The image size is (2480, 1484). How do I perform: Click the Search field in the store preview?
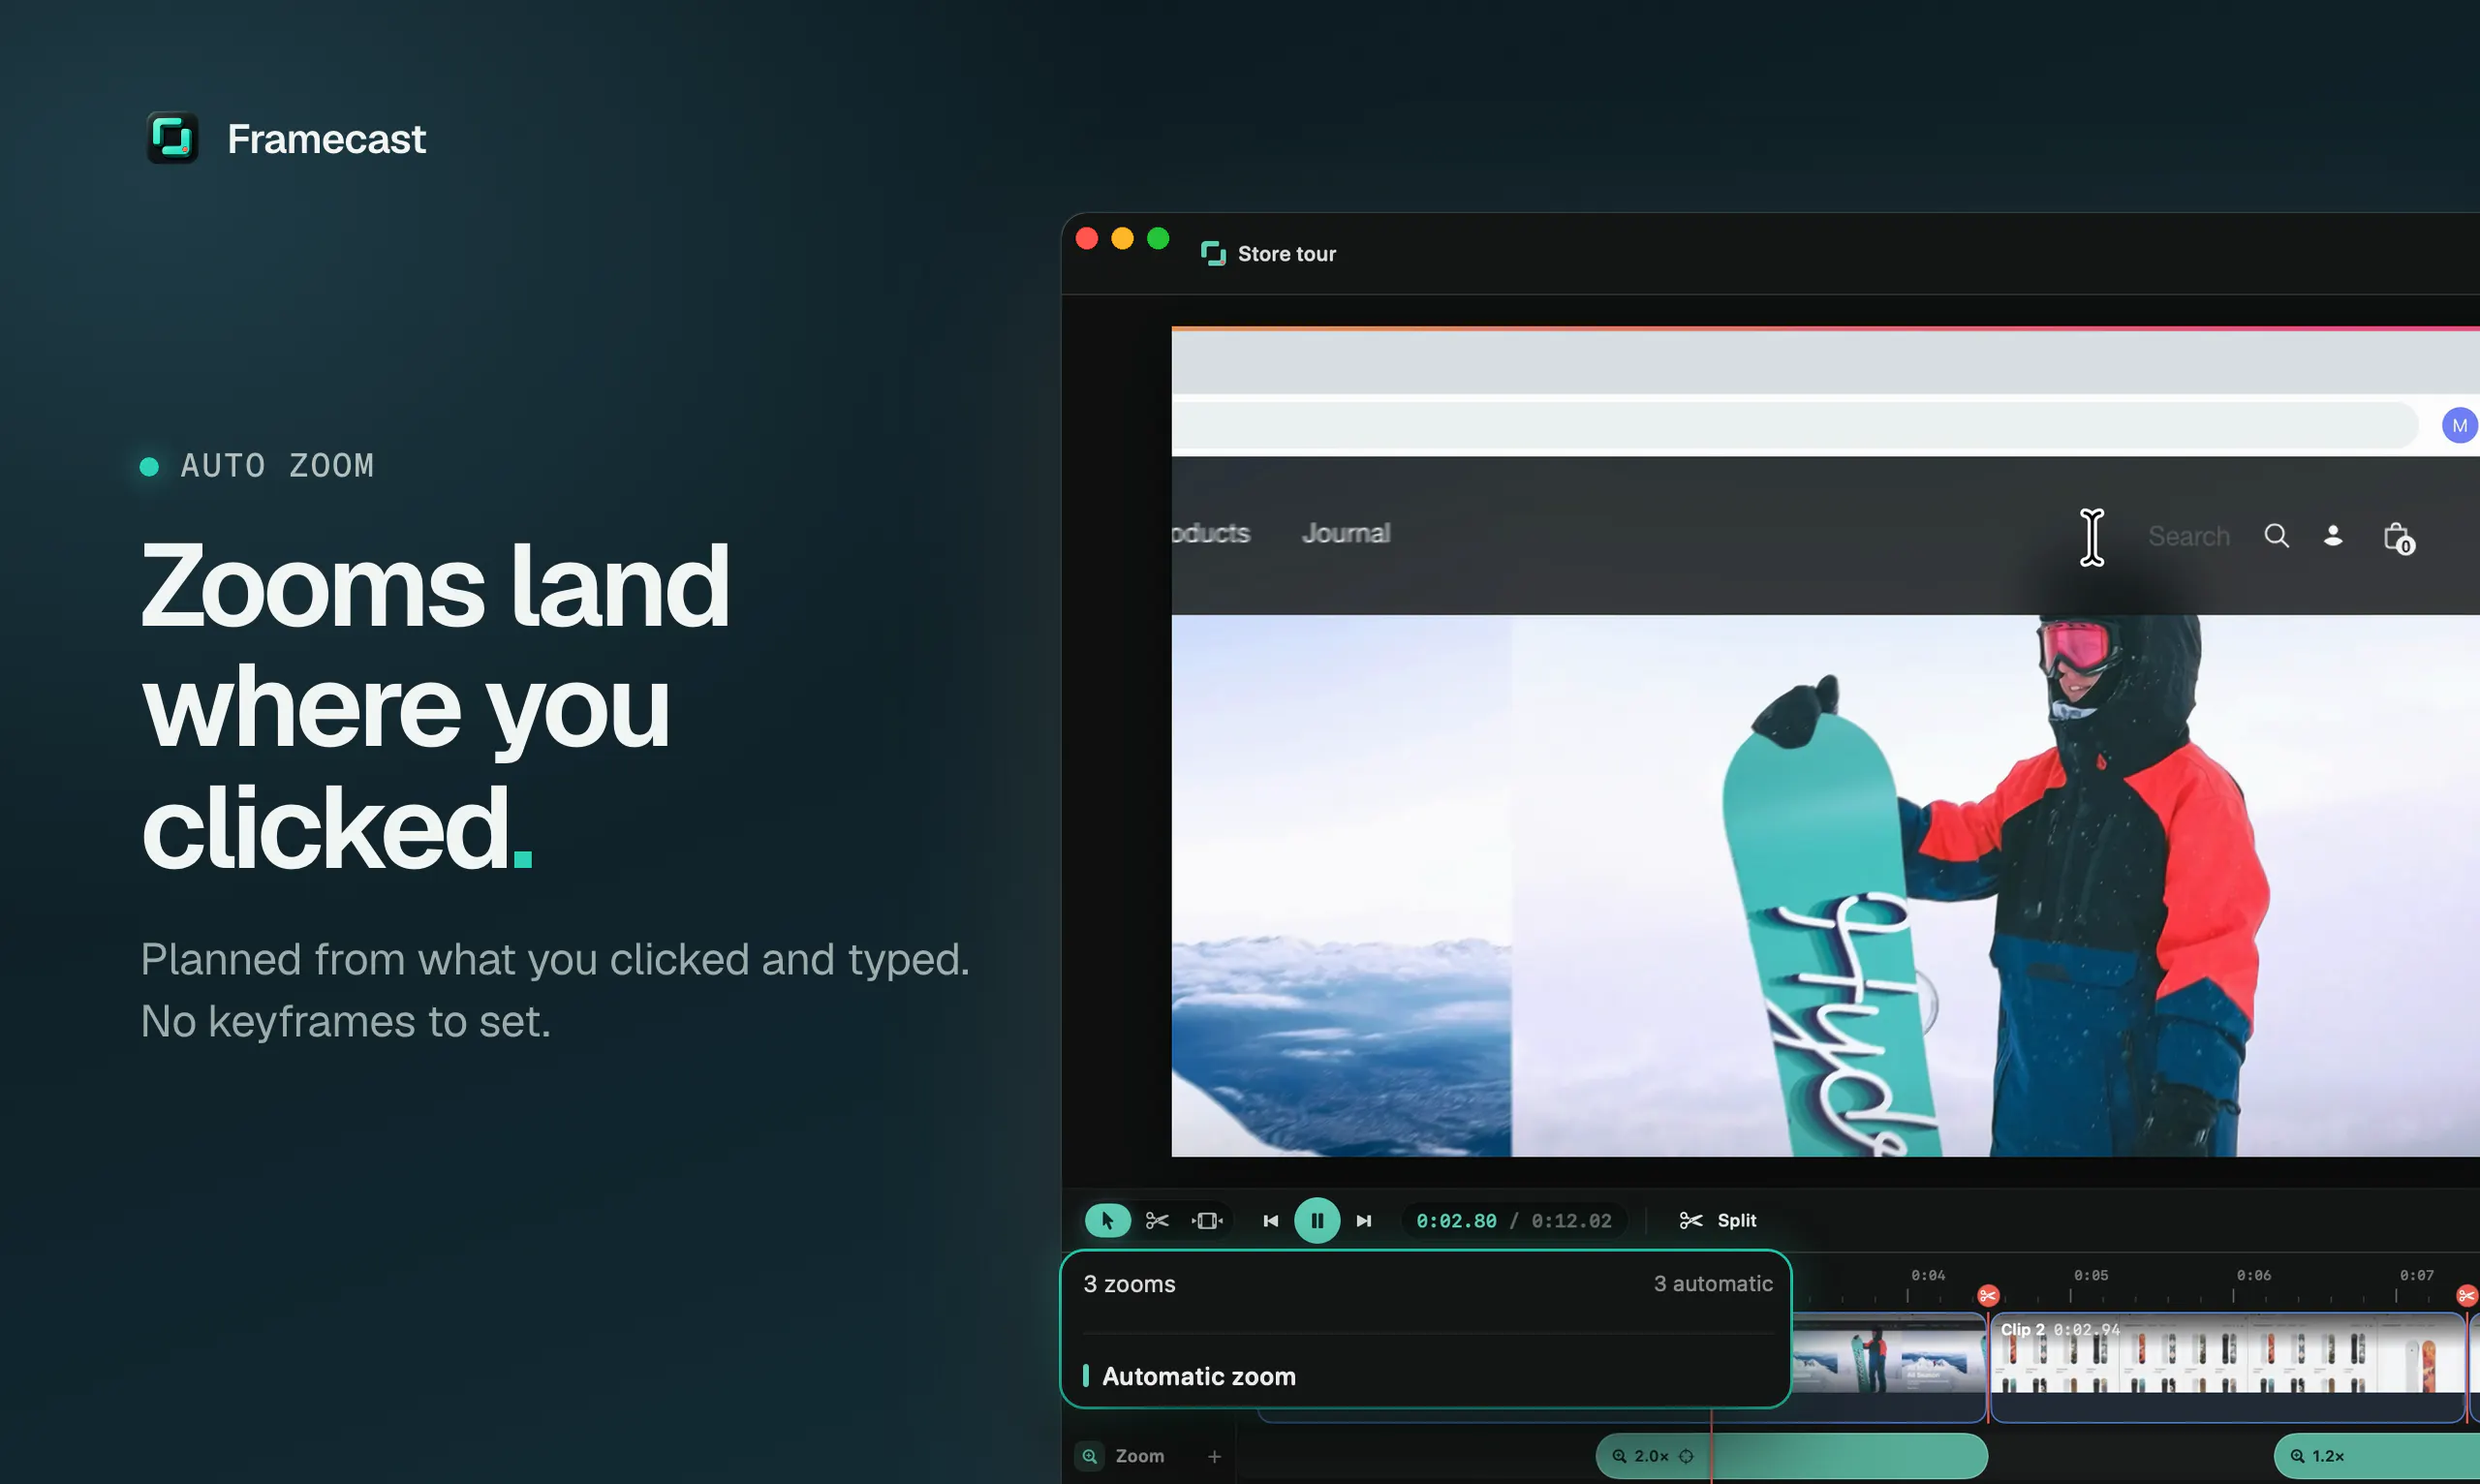pos(2188,536)
